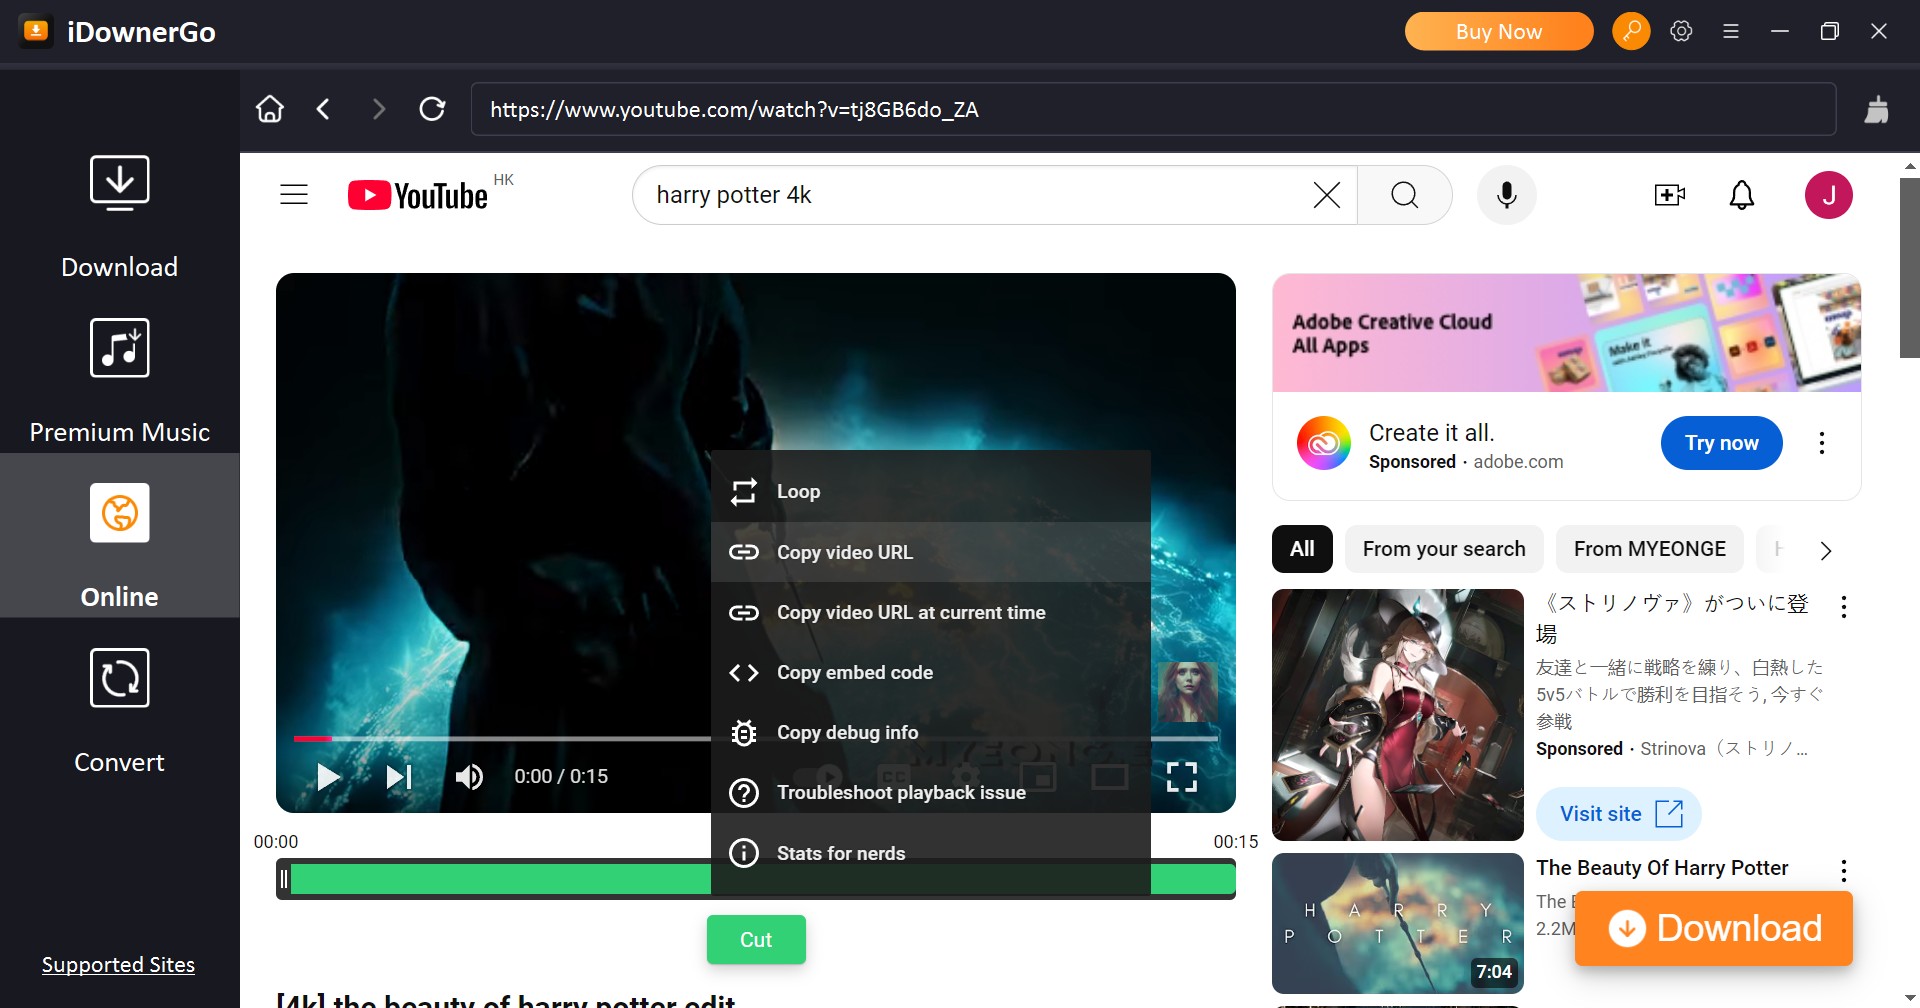The height and width of the screenshot is (1008, 1920).
Task: Mute the video volume
Action: point(469,777)
